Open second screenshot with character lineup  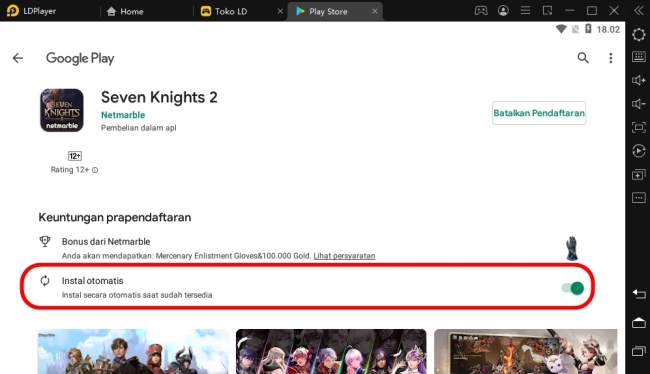tap(331, 352)
